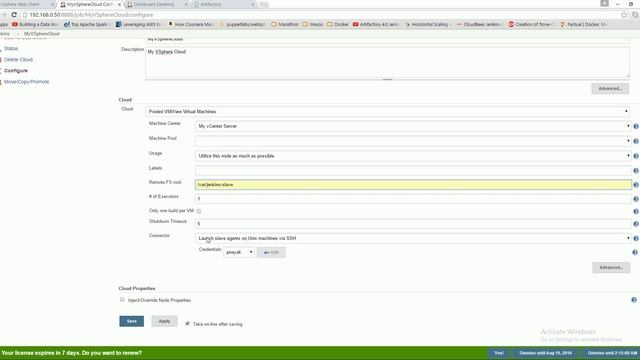Open help for # of Executors
Viewport: 640px width, 360px height.
click(x=636, y=199)
